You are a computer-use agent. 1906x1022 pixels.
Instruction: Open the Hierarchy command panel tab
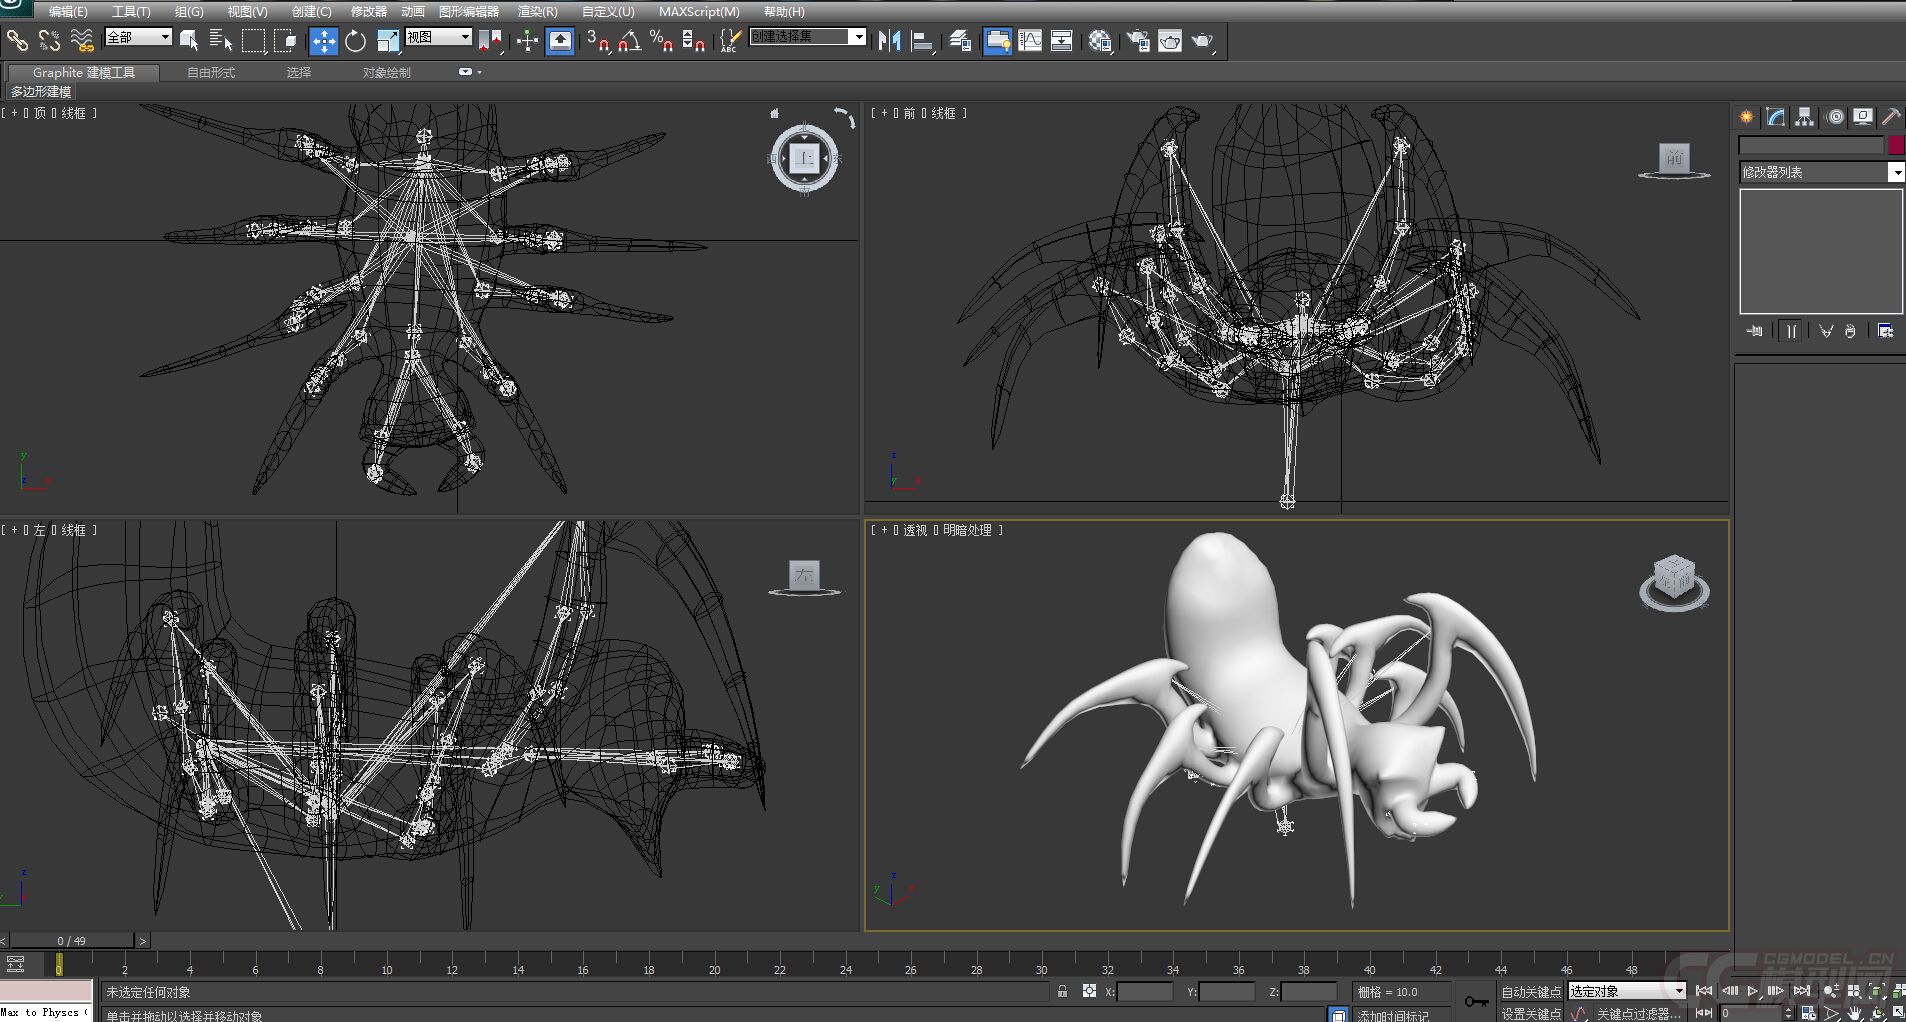[1804, 117]
